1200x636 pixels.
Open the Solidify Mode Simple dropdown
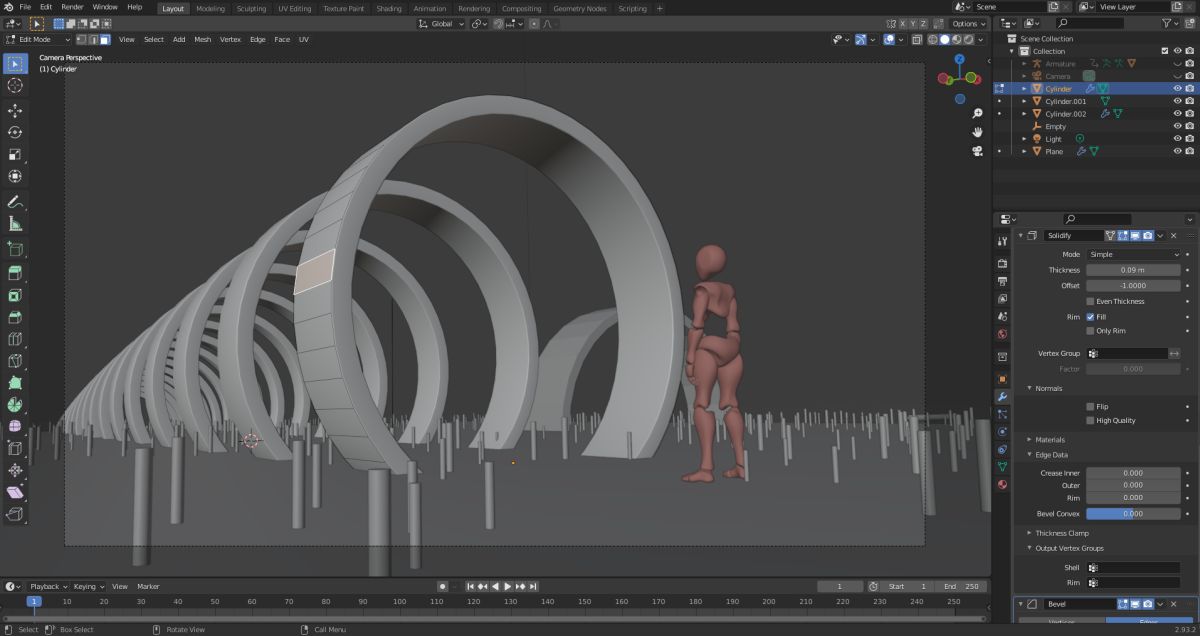click(1133, 255)
